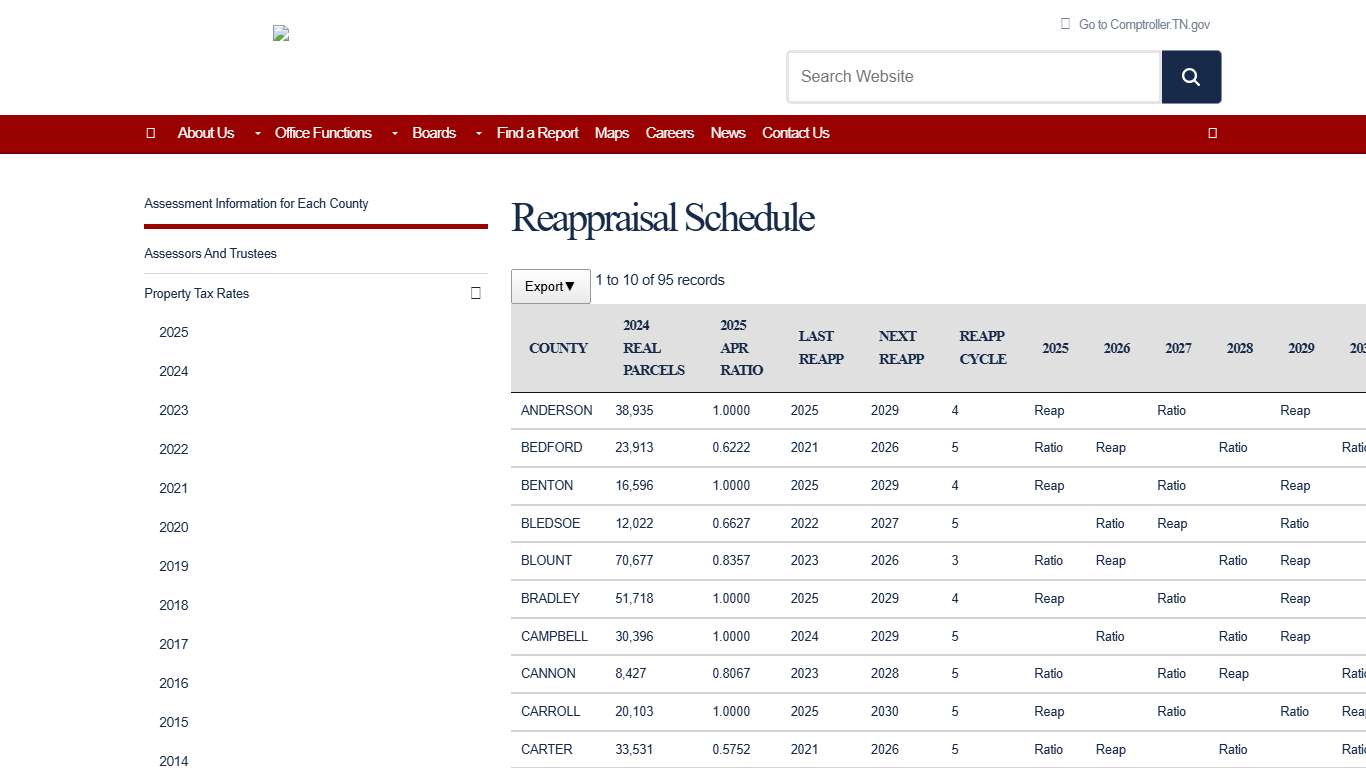The width and height of the screenshot is (1366, 768).
Task: Select the 2025 tax rates year
Action: pos(173,332)
